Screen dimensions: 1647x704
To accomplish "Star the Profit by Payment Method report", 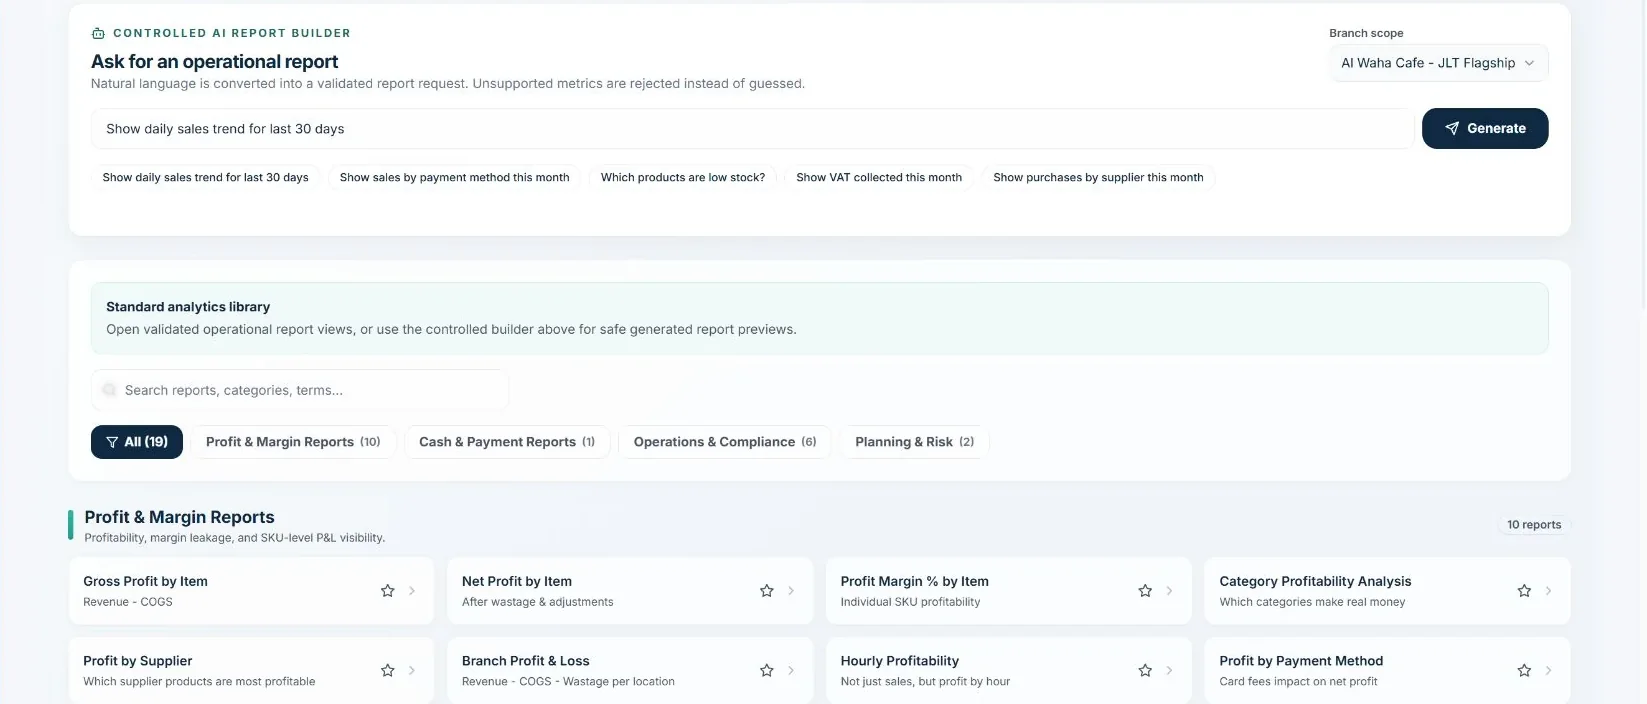I will [x=1524, y=671].
